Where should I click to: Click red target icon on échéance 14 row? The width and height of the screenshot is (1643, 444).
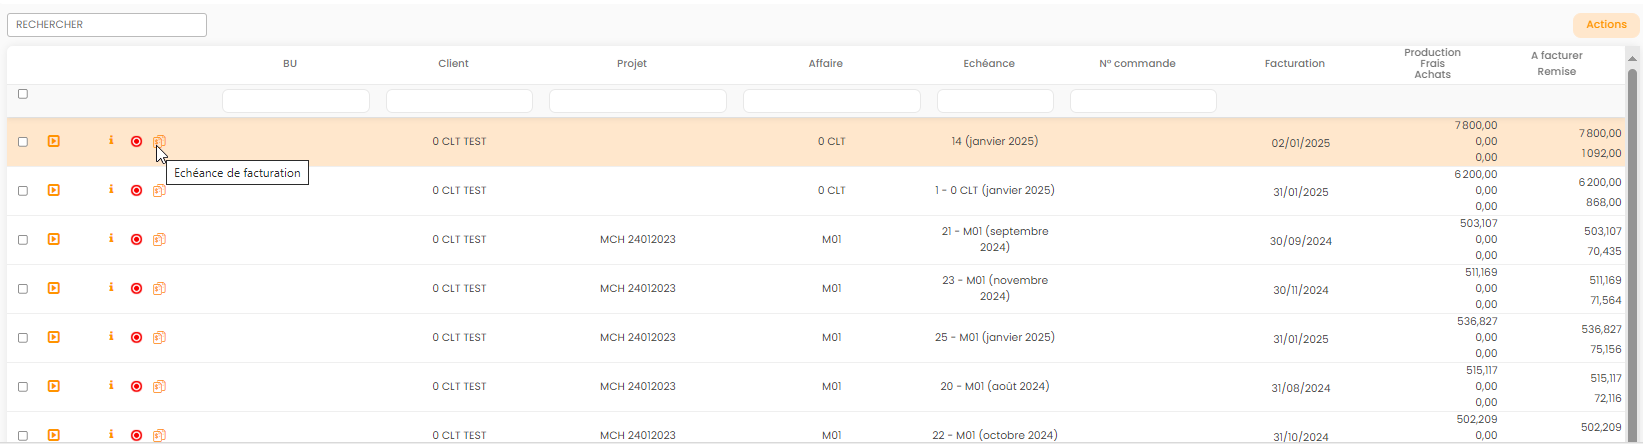click(x=136, y=141)
